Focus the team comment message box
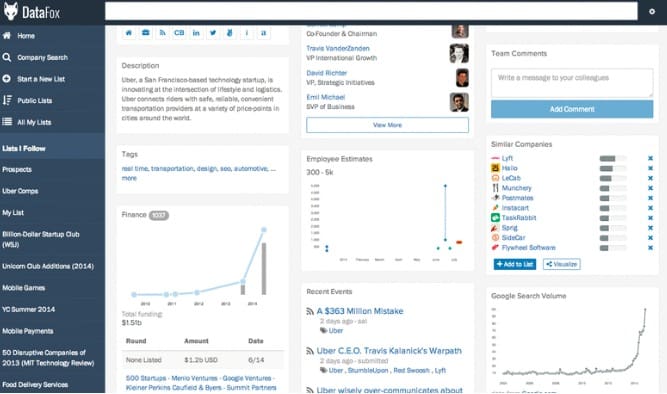 (x=572, y=83)
